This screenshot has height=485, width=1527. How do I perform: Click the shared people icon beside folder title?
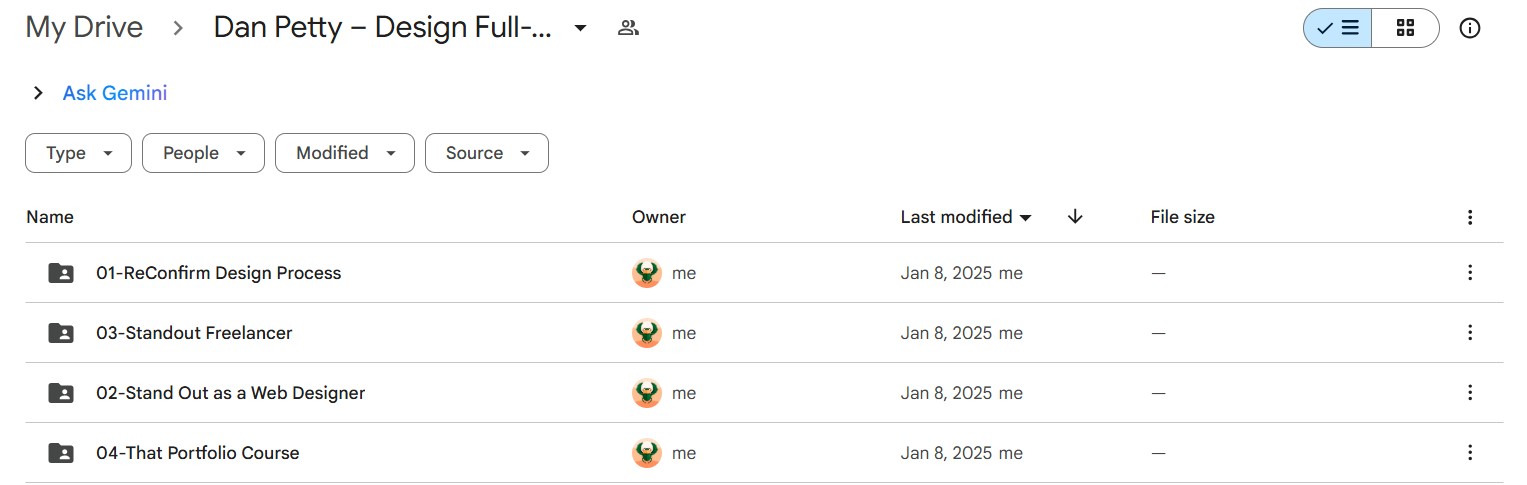(x=628, y=28)
